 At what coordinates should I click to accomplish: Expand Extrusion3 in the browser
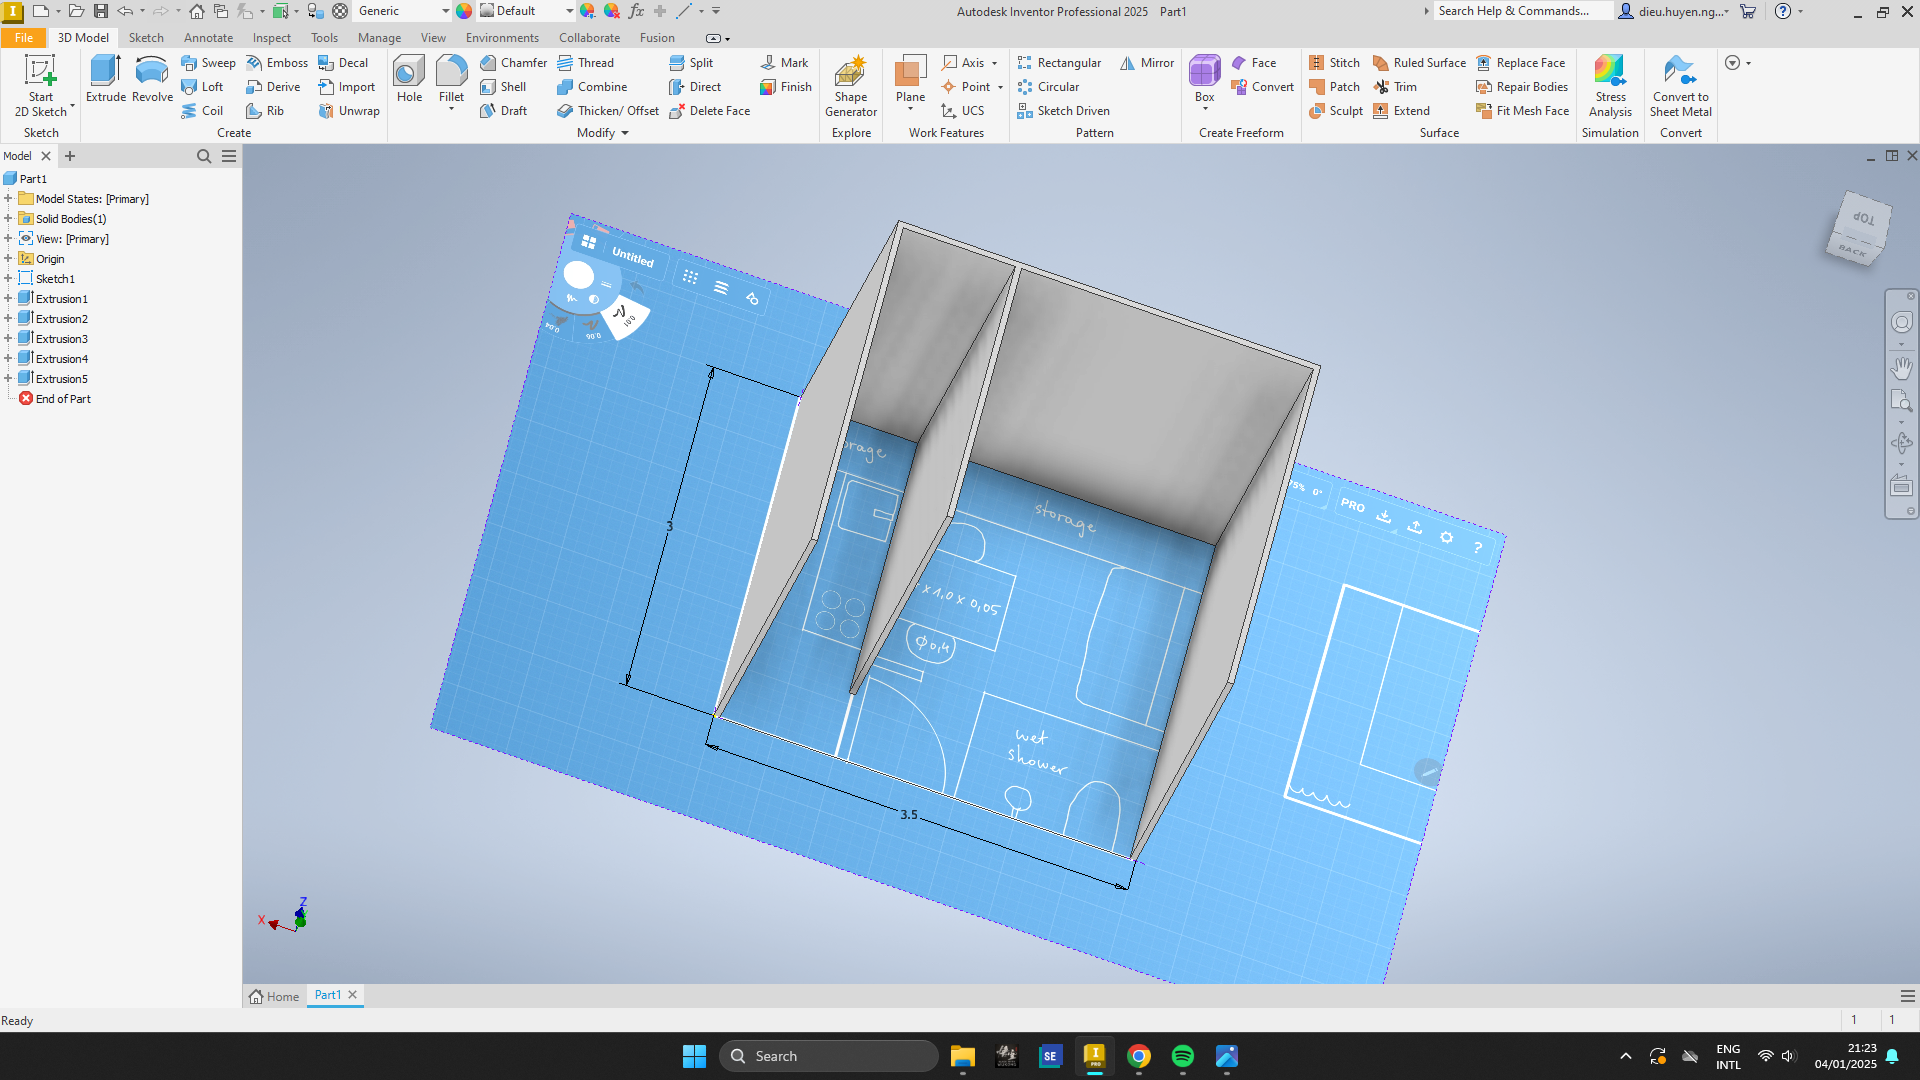[x=8, y=339]
